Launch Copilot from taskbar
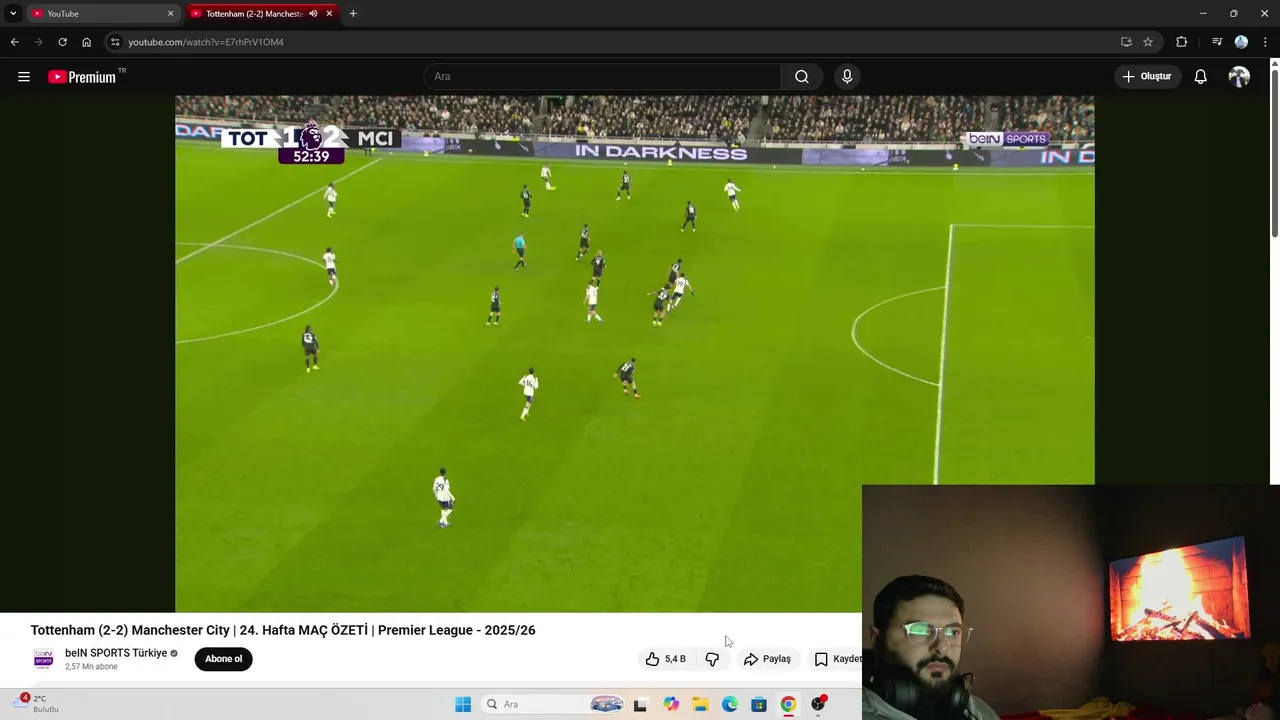 671,704
